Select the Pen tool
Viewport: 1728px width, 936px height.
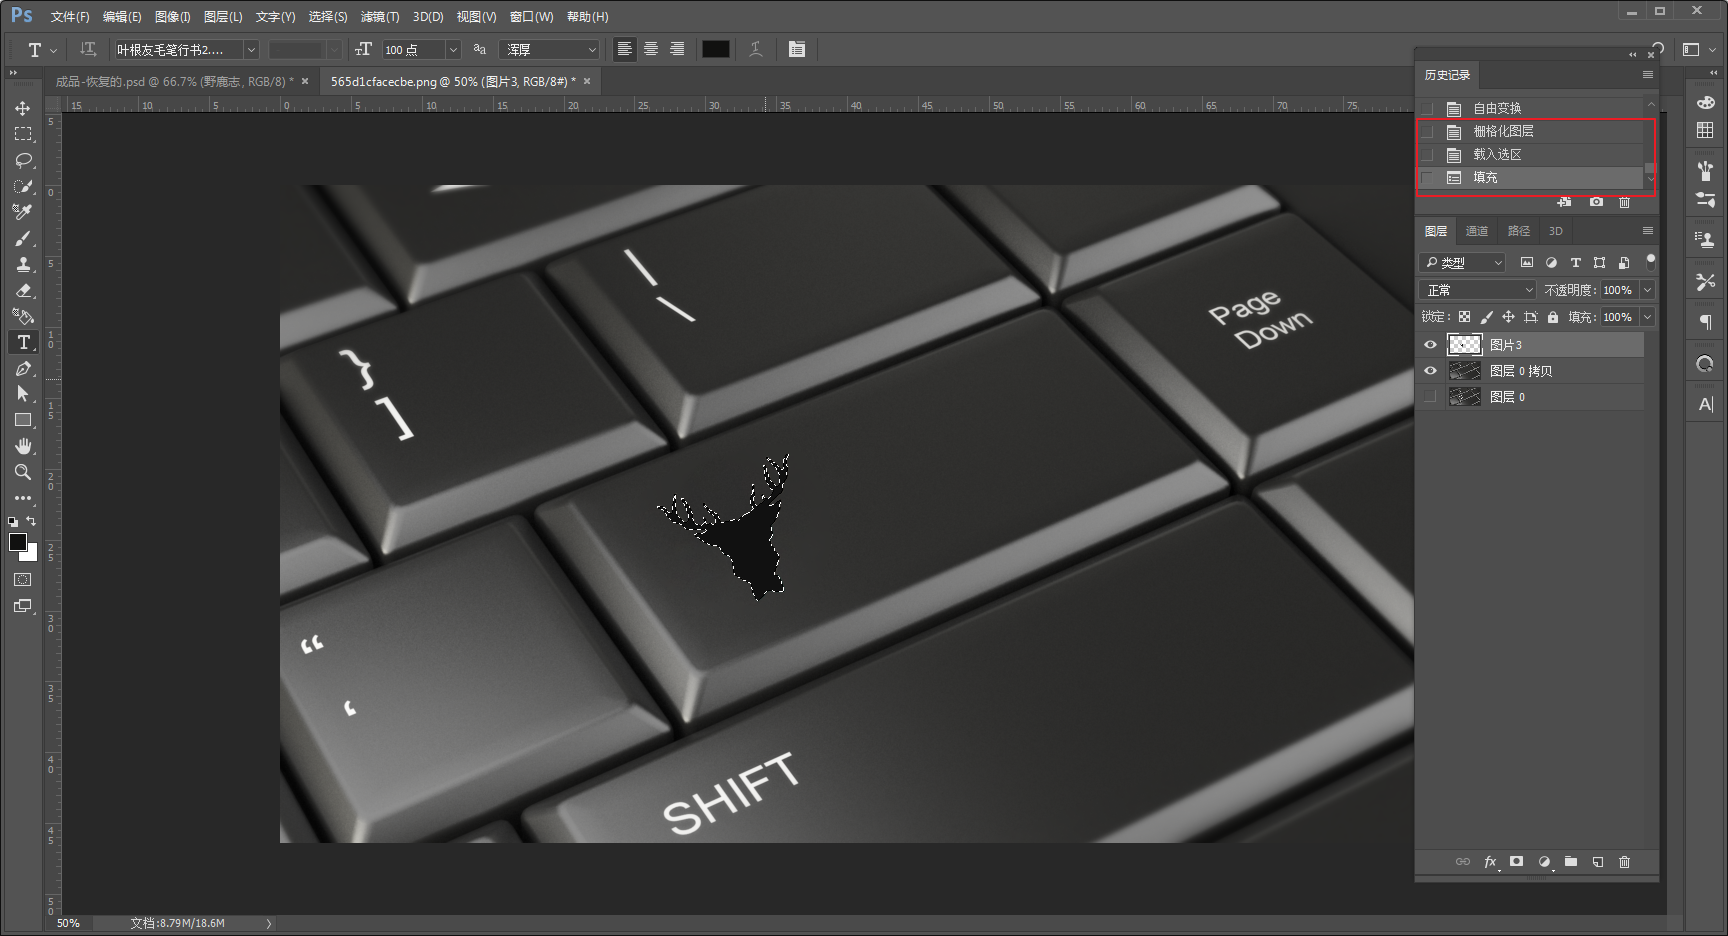(23, 368)
